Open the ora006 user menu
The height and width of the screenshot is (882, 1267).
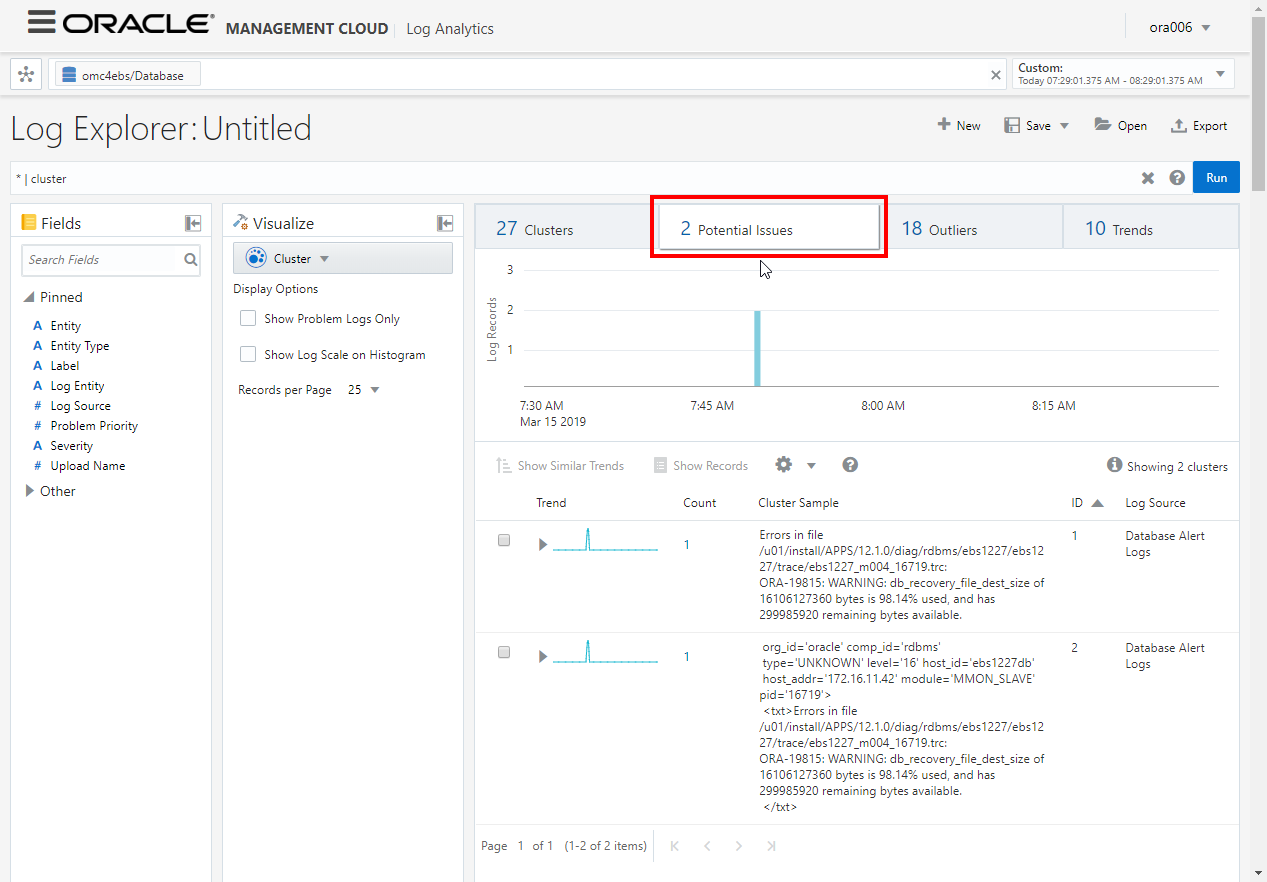click(1180, 27)
